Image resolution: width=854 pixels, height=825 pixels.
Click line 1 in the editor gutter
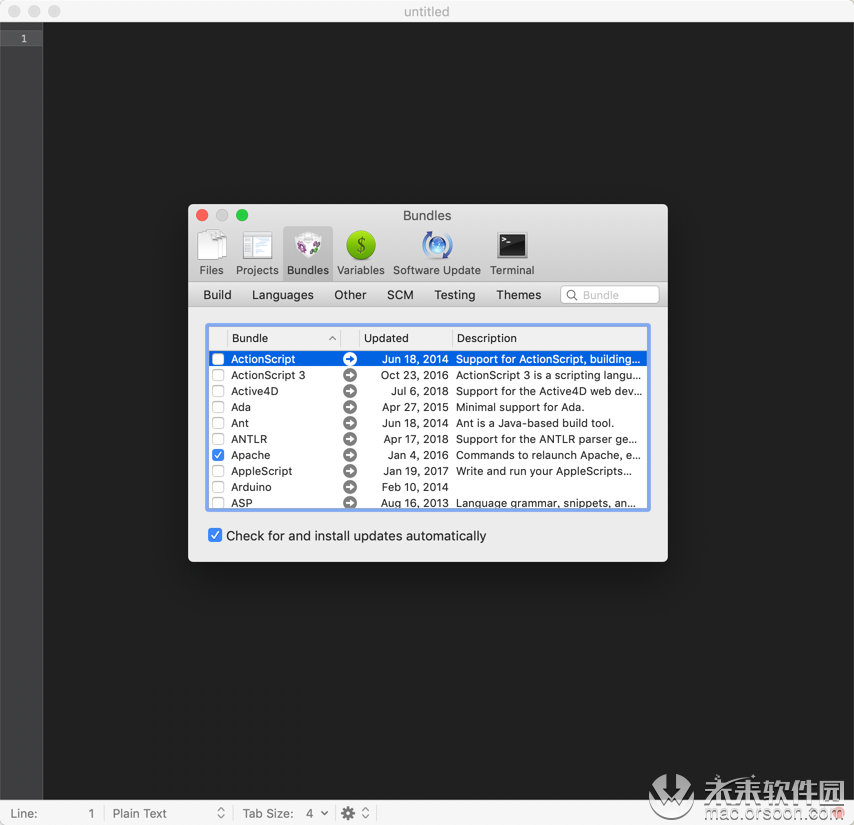tap(23, 39)
